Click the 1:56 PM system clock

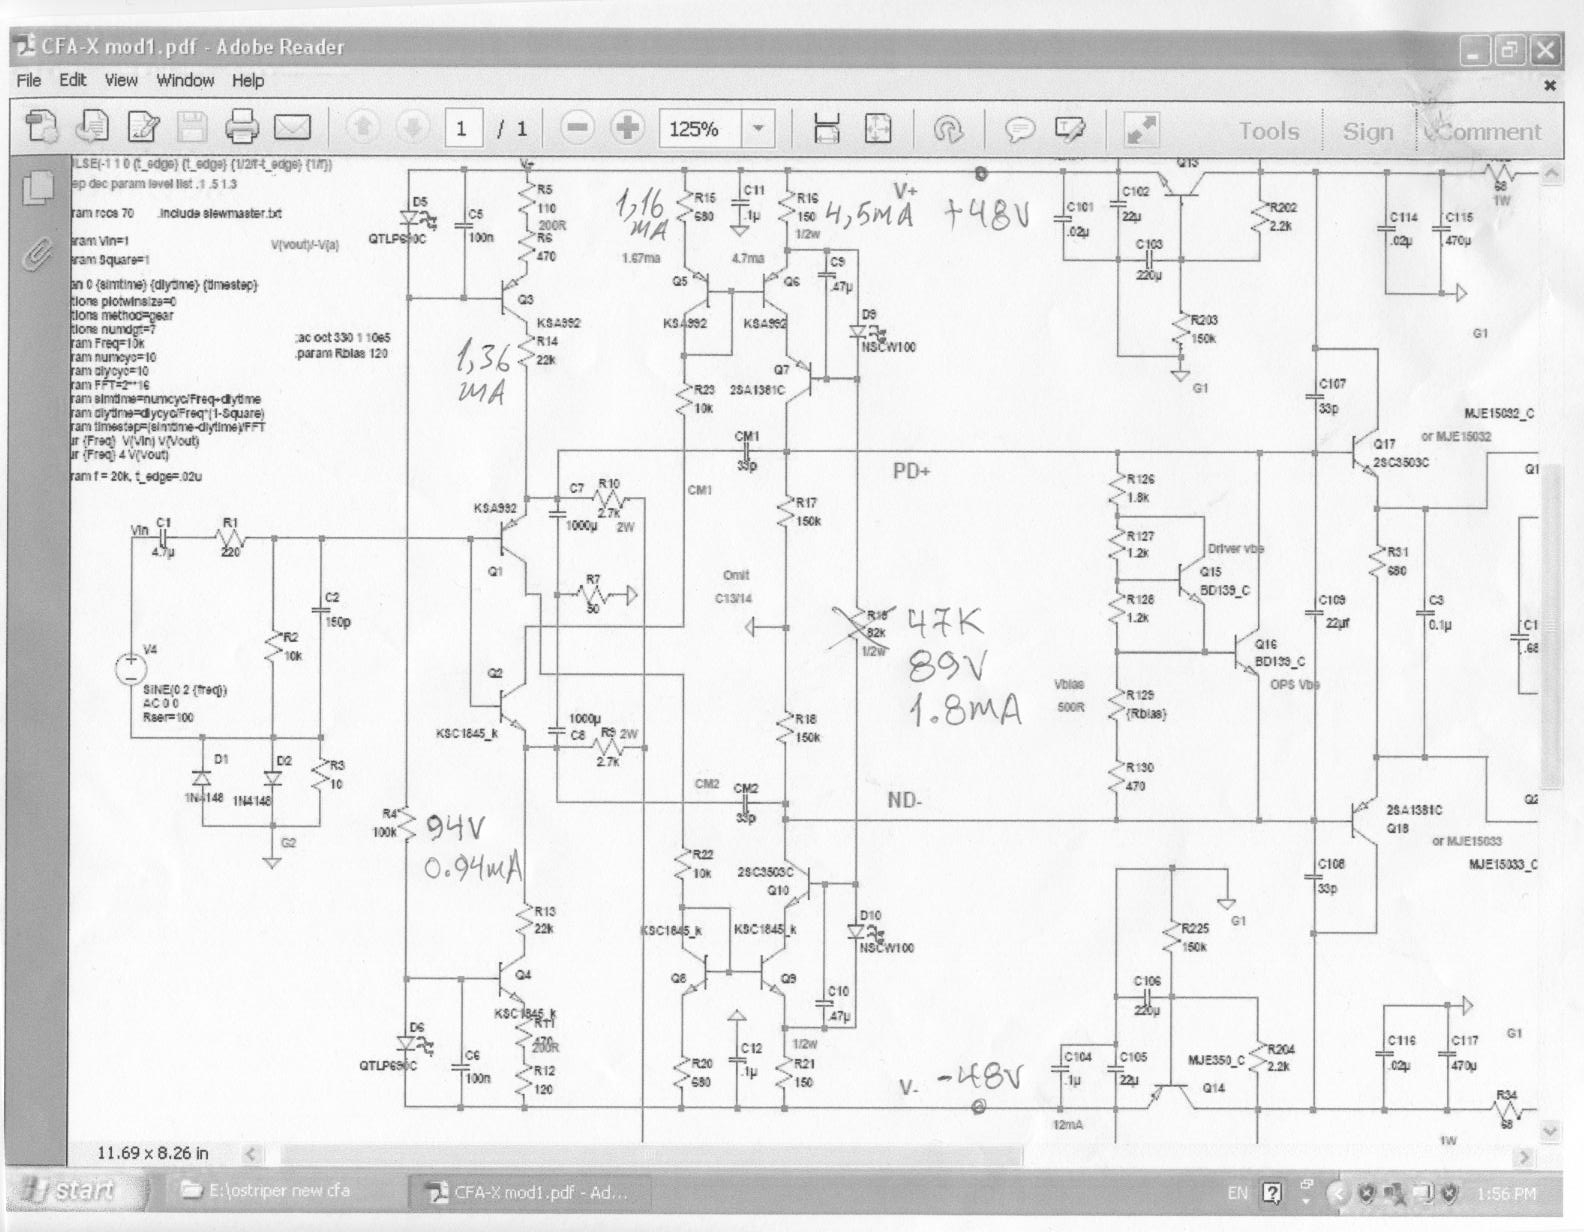[1506, 1193]
